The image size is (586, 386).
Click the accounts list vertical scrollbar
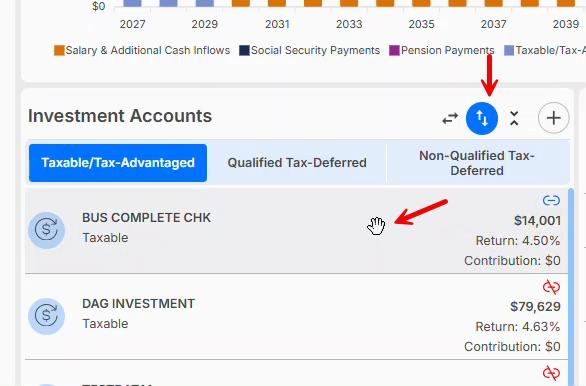[x=571, y=287]
